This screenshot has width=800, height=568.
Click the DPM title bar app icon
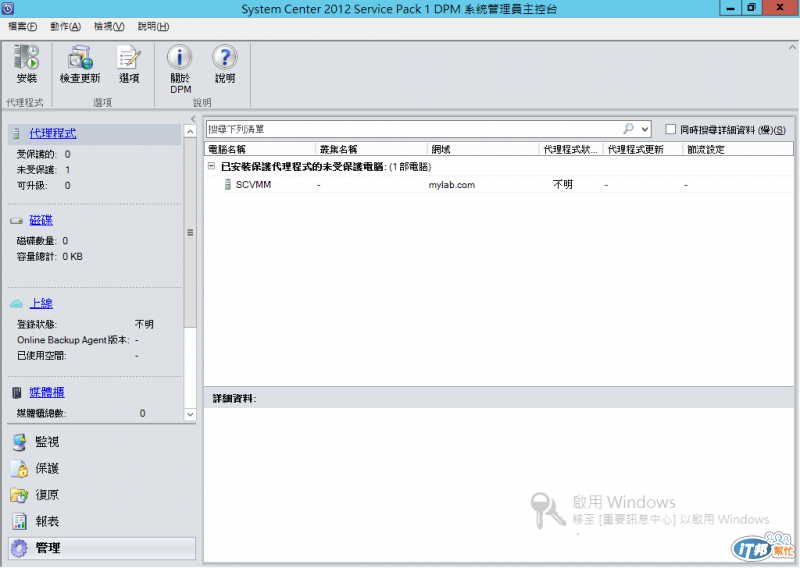coord(8,8)
